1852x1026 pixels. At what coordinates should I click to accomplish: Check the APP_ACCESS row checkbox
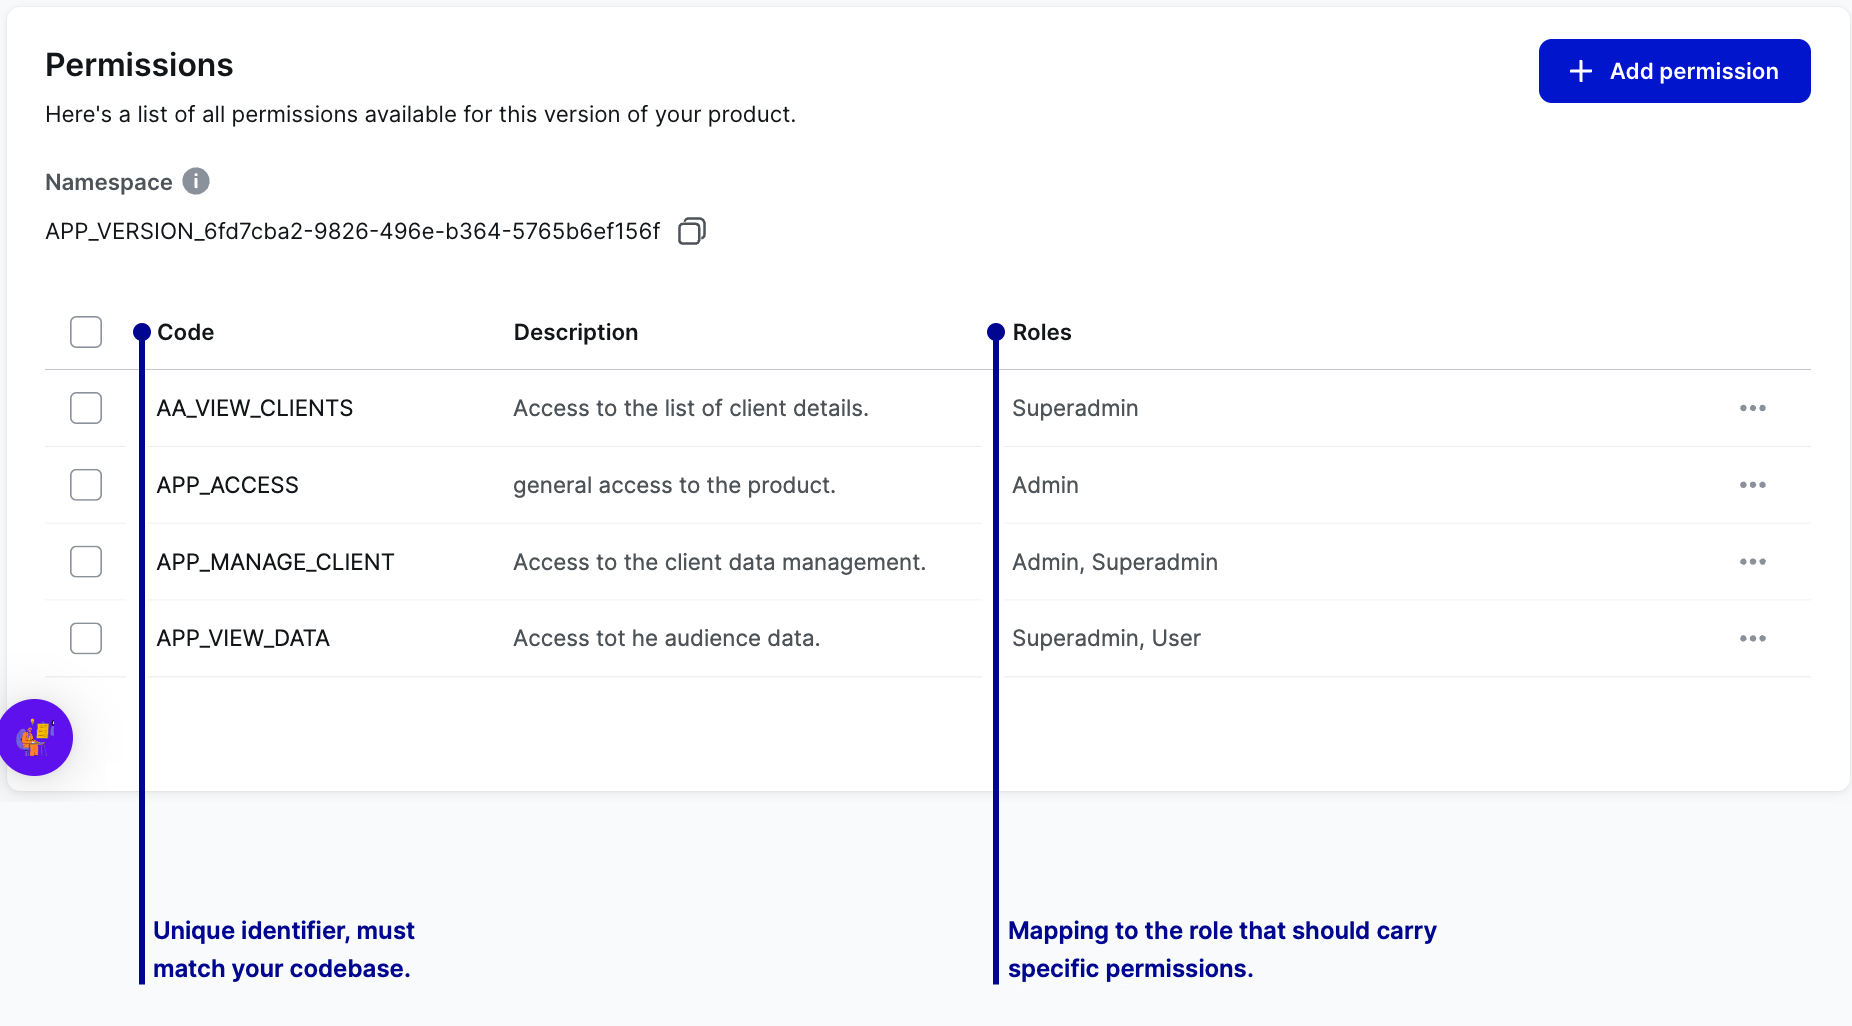pyautogui.click(x=86, y=485)
